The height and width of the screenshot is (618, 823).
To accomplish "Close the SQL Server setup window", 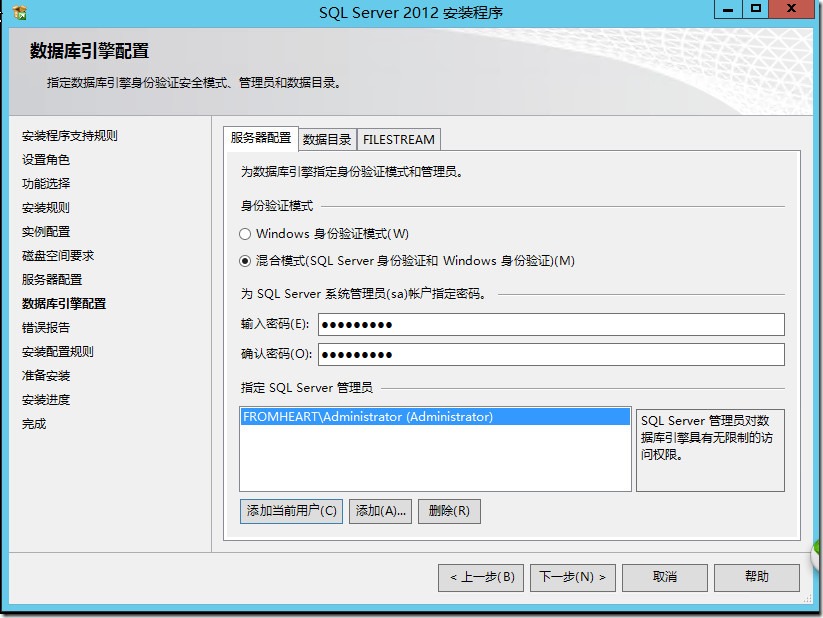I will click(x=793, y=9).
